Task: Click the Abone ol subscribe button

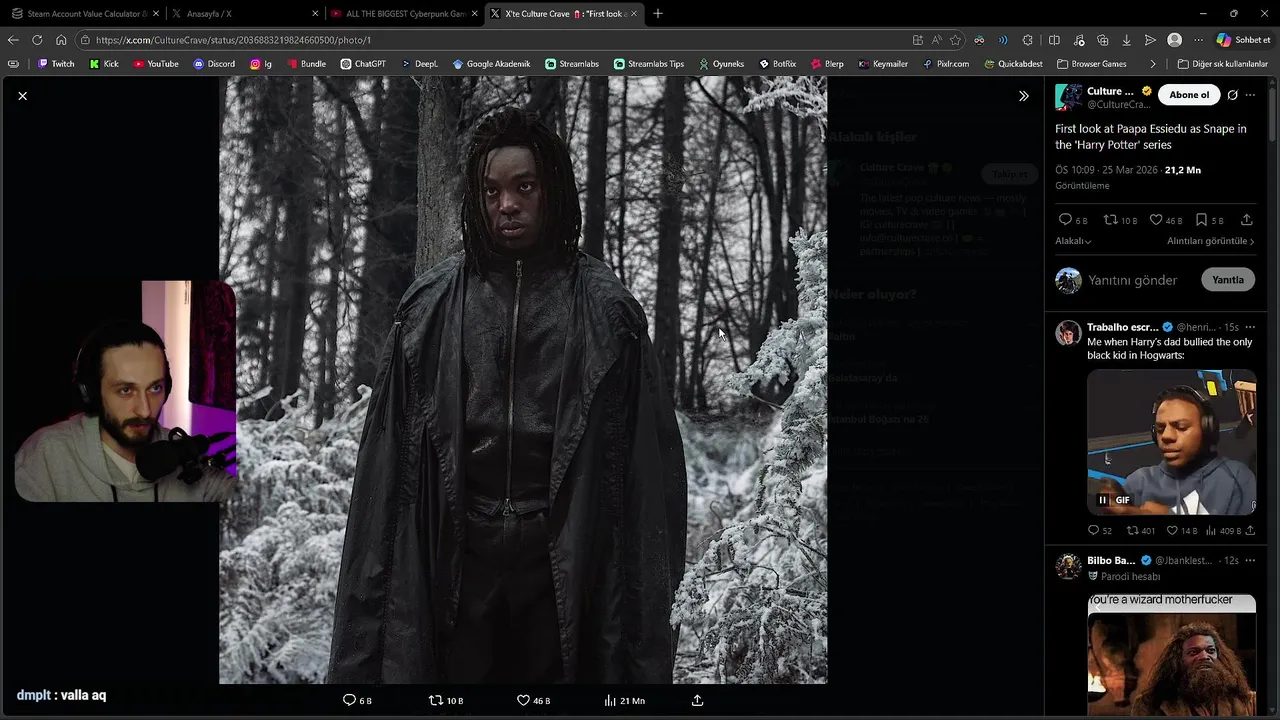Action: pos(1189,95)
